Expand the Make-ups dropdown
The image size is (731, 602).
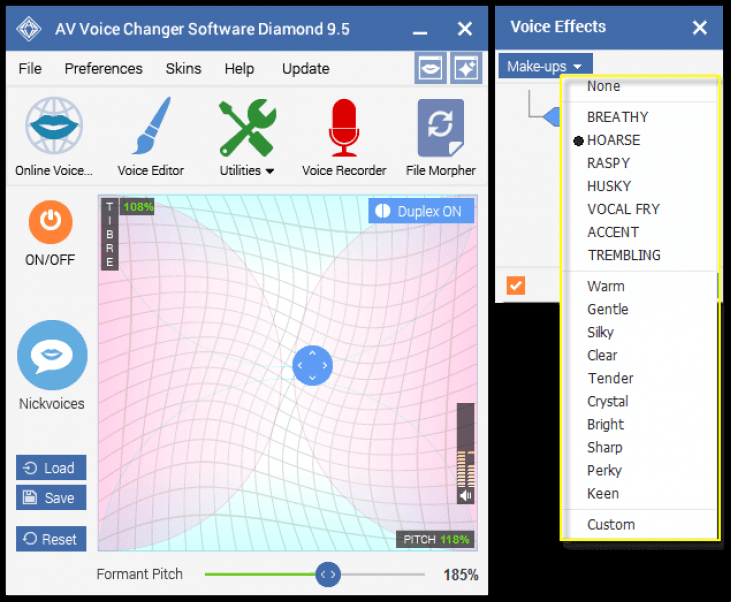pos(545,66)
